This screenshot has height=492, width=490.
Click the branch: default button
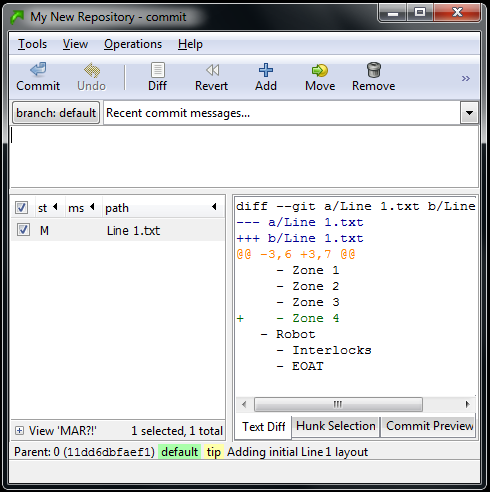pos(56,113)
